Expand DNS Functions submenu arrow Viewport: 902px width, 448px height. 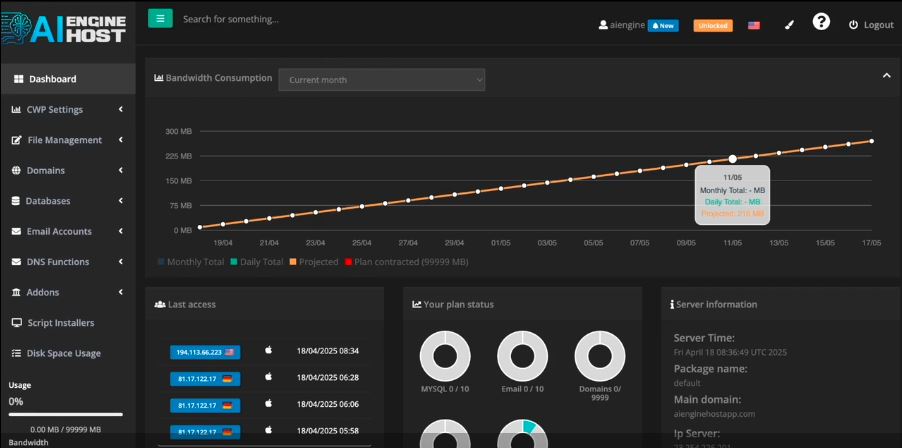point(121,262)
